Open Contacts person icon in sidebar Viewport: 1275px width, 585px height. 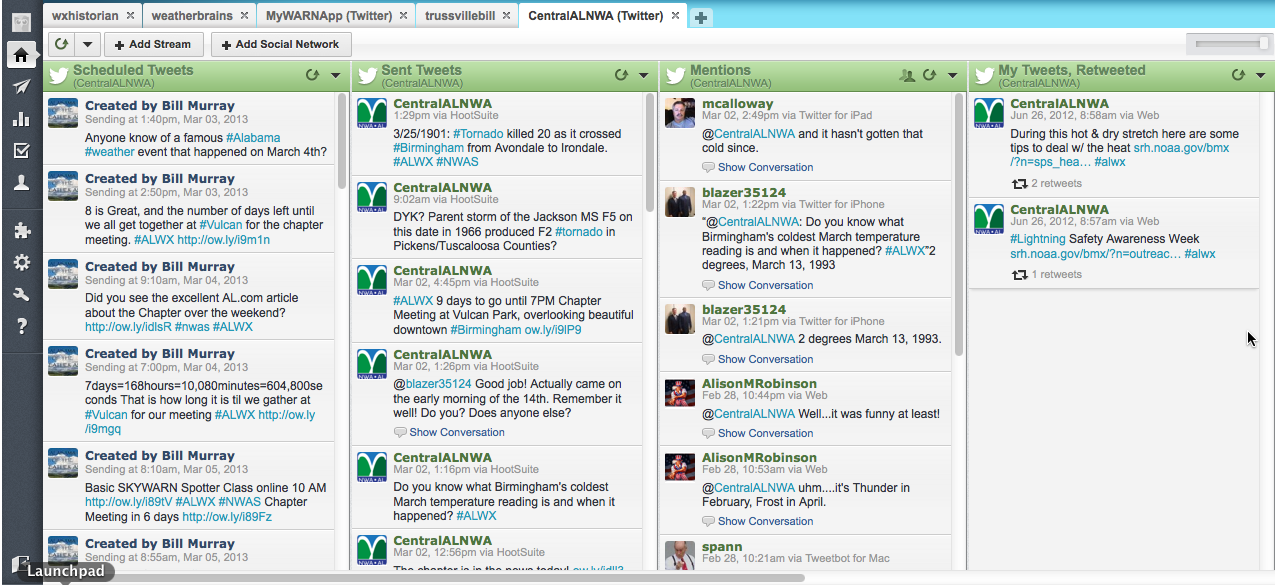[x=21, y=183]
